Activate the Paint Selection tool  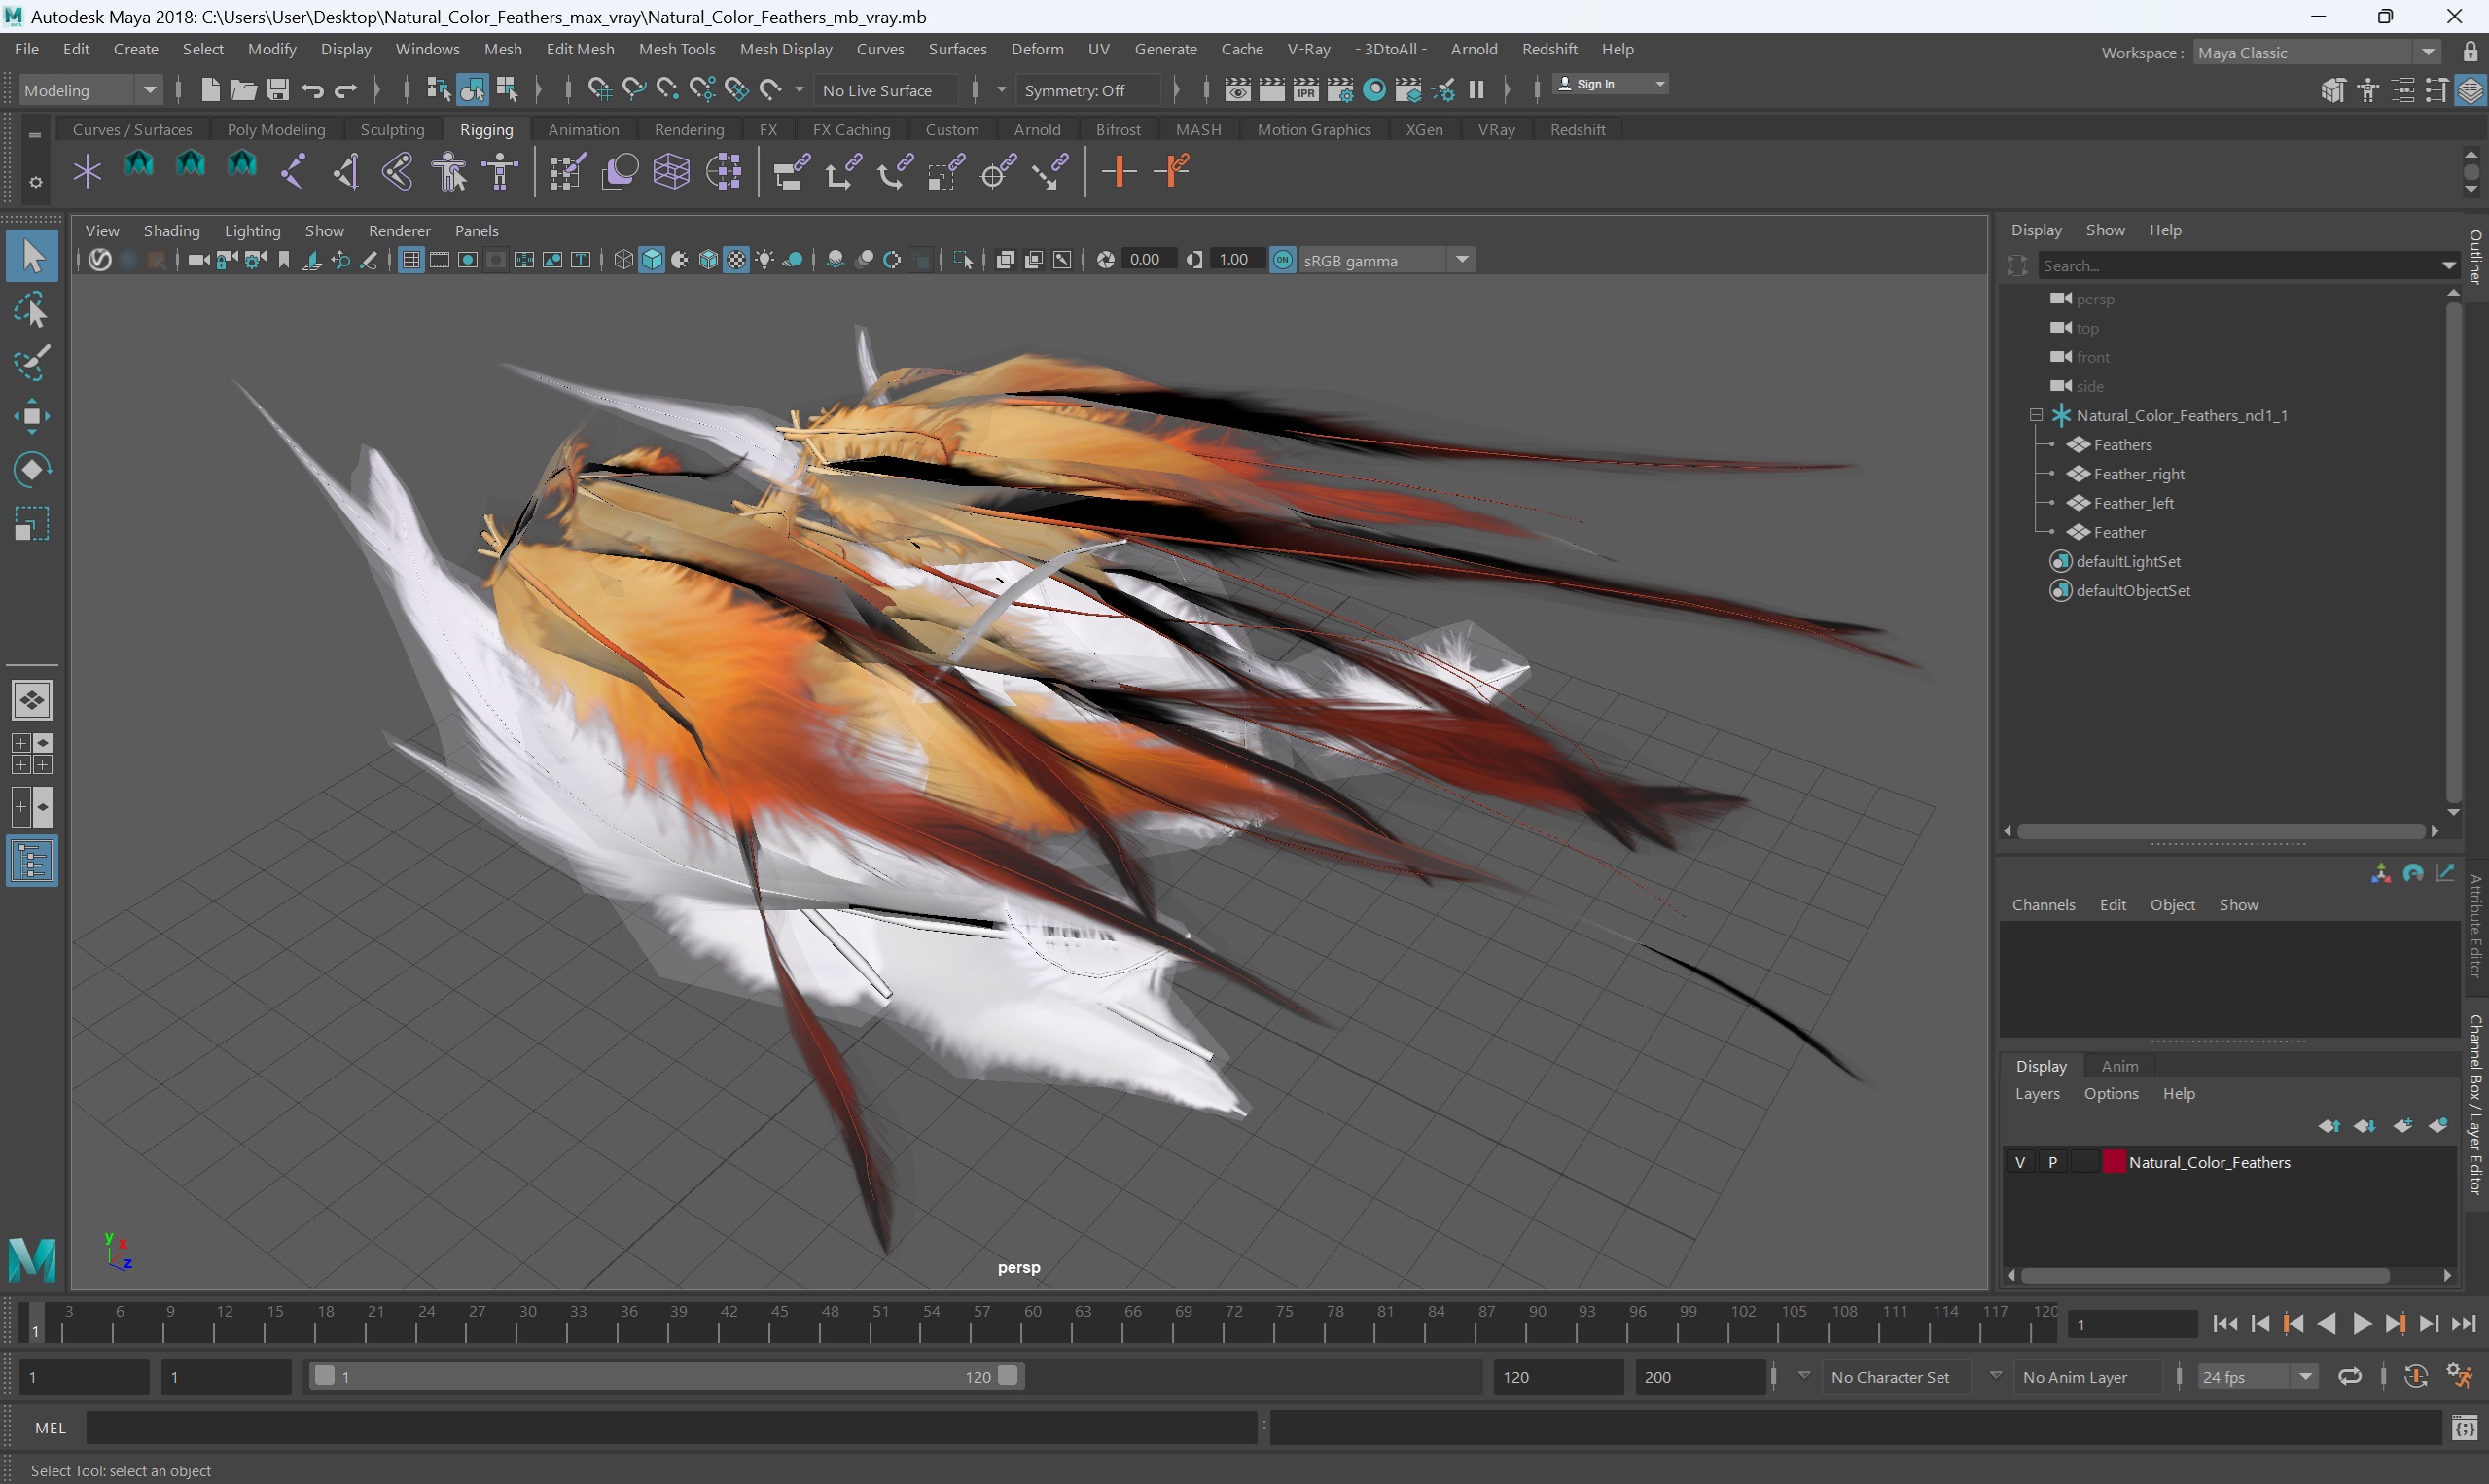(x=32, y=363)
